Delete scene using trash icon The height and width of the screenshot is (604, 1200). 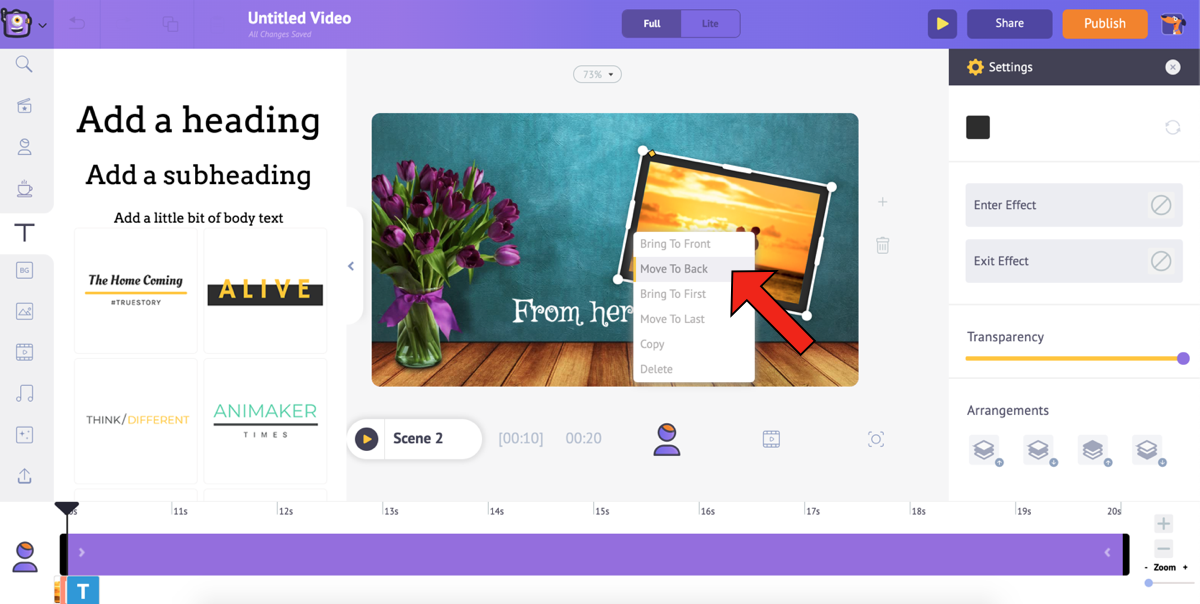(x=882, y=245)
